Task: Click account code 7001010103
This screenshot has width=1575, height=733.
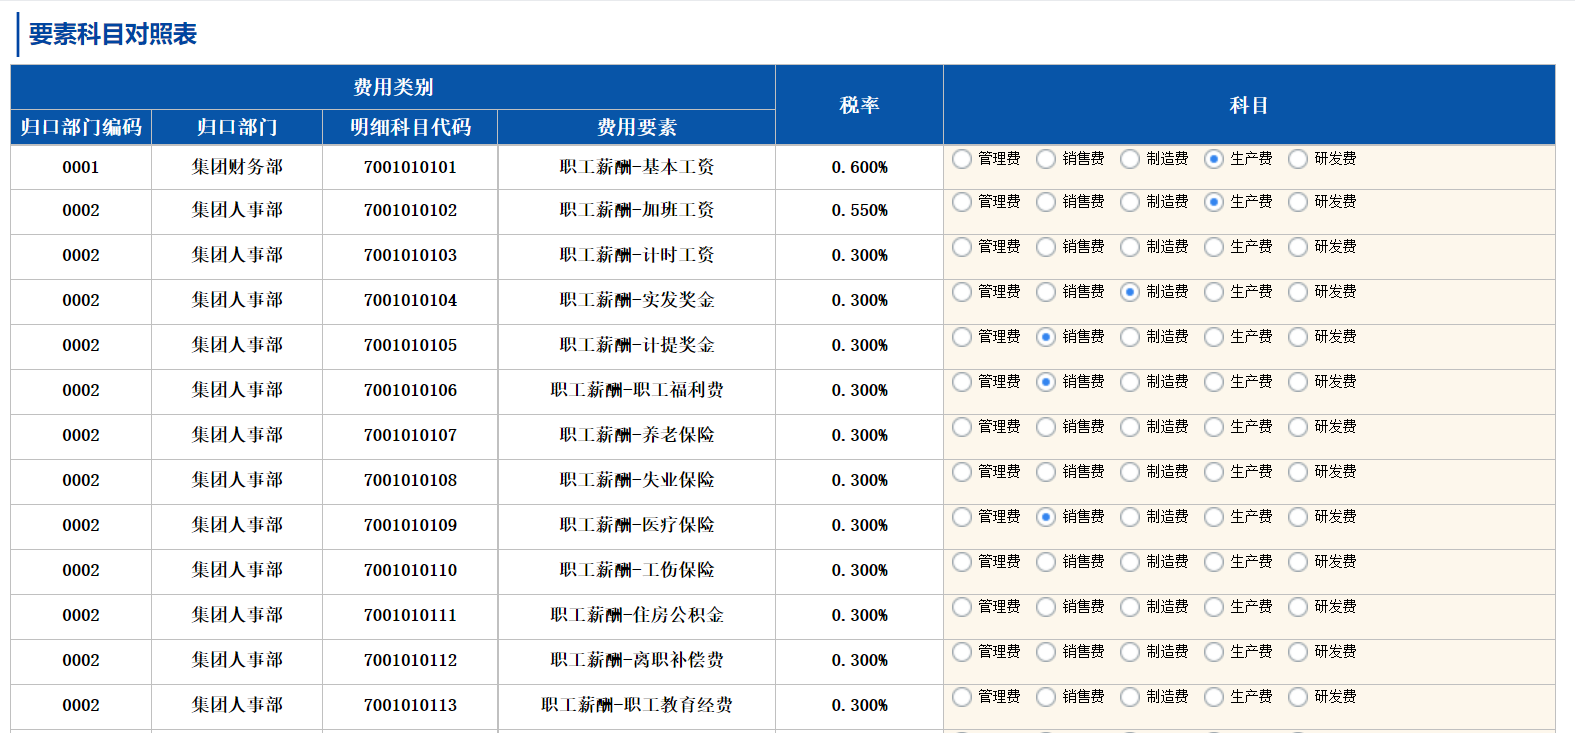Action: pos(410,255)
